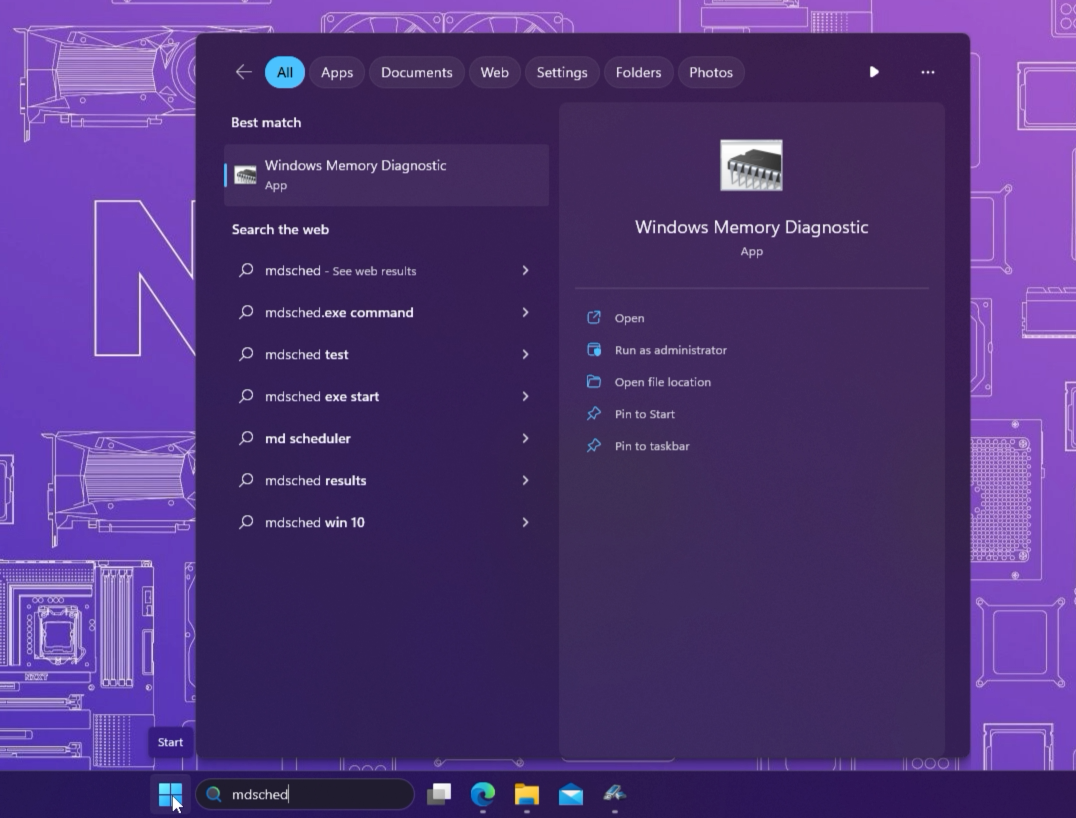Expand the 'mdsched.exe command' web suggestion arrow
Screen dimensions: 1076x818
(x=525, y=313)
